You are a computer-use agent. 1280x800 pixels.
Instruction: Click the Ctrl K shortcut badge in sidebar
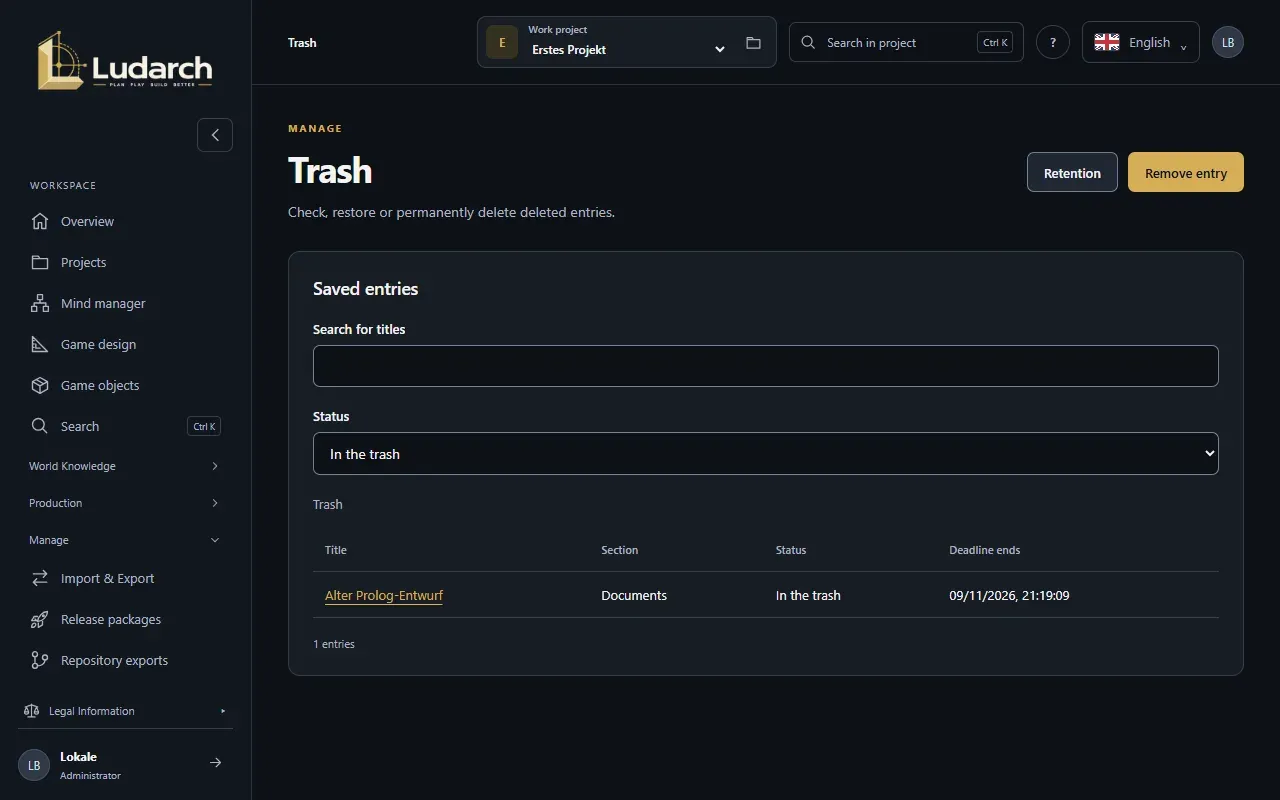pos(204,426)
